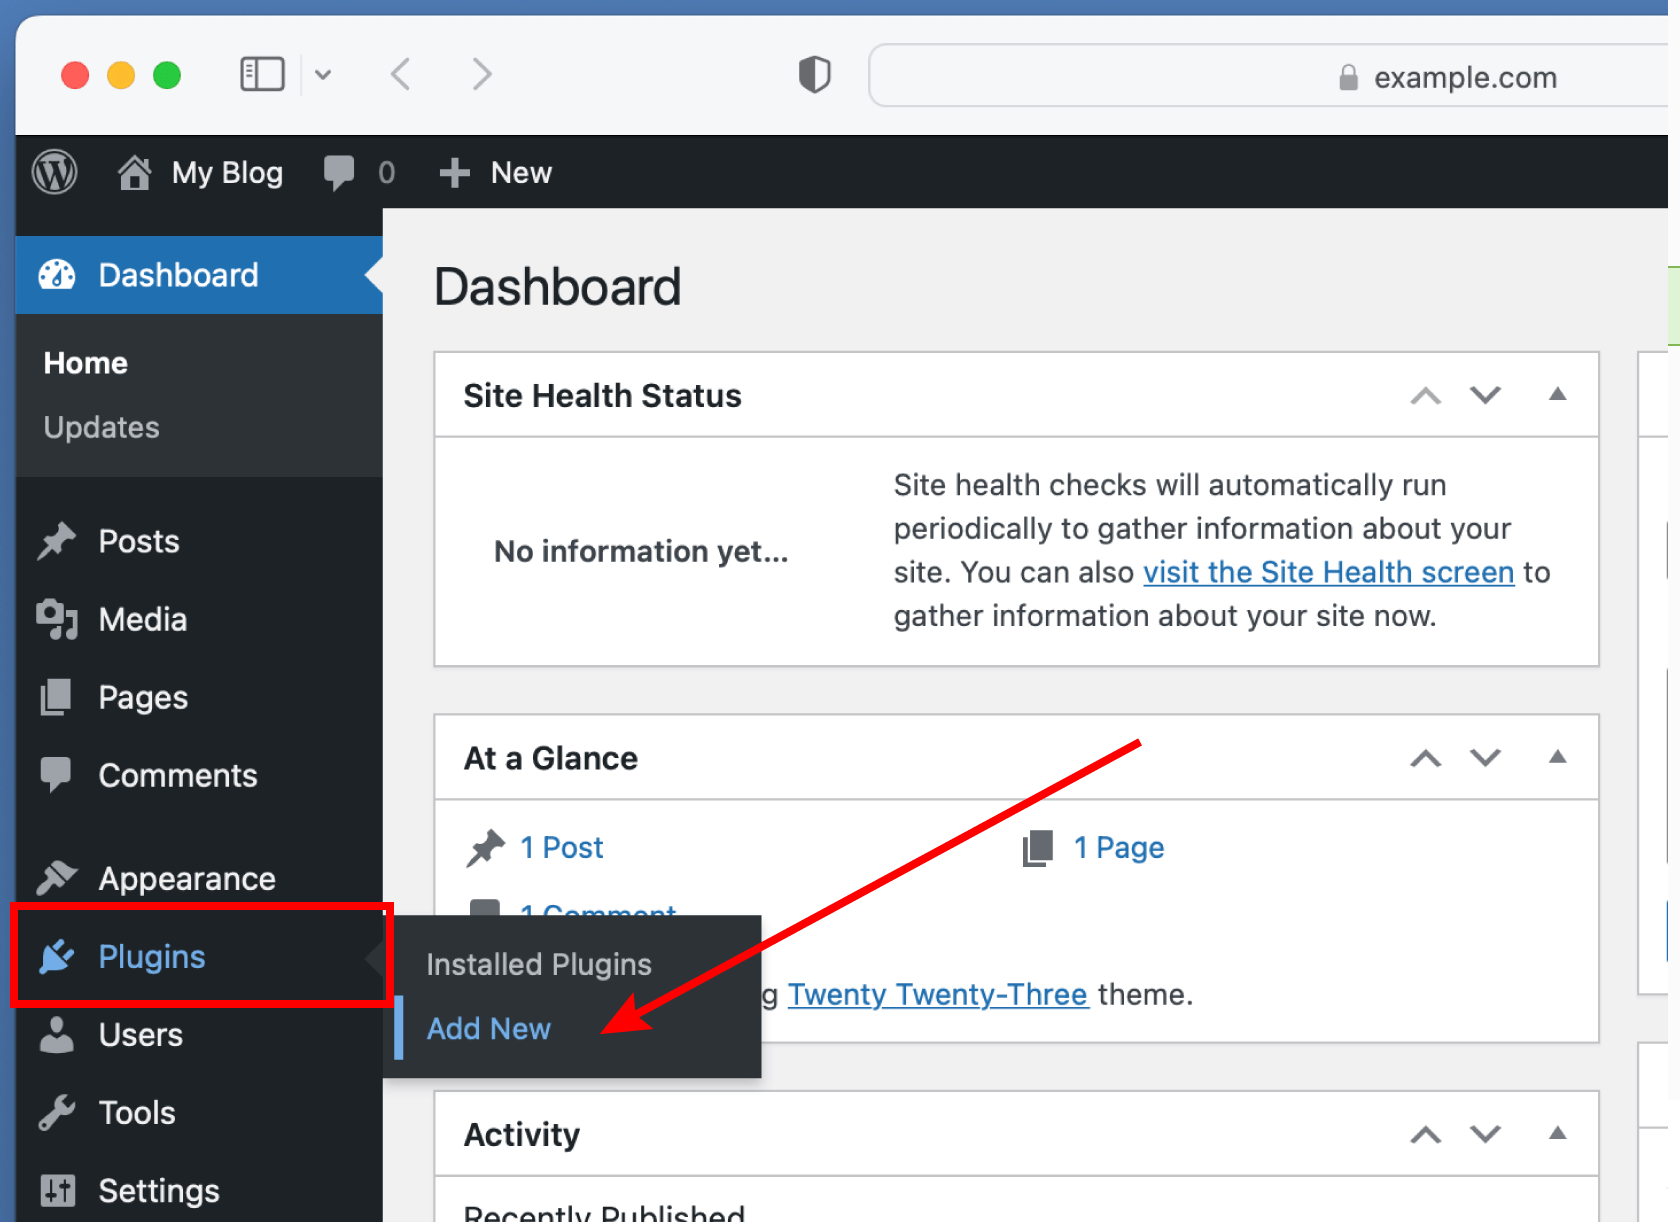Choose Installed Plugins from flyout
This screenshot has width=1680, height=1222.
click(539, 964)
